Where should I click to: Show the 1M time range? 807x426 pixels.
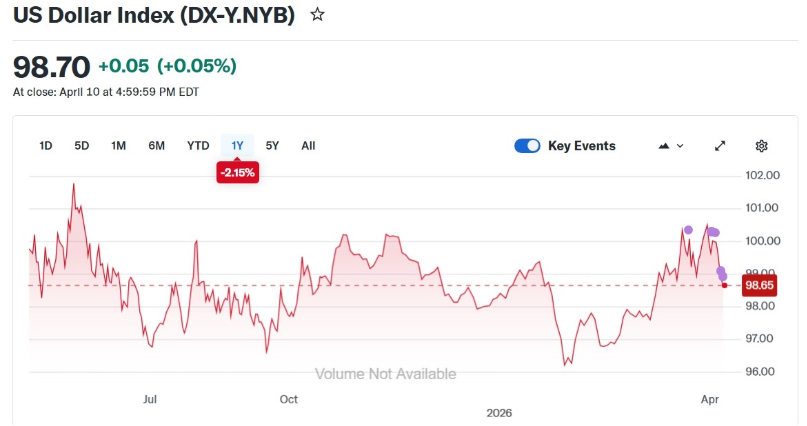(x=118, y=146)
